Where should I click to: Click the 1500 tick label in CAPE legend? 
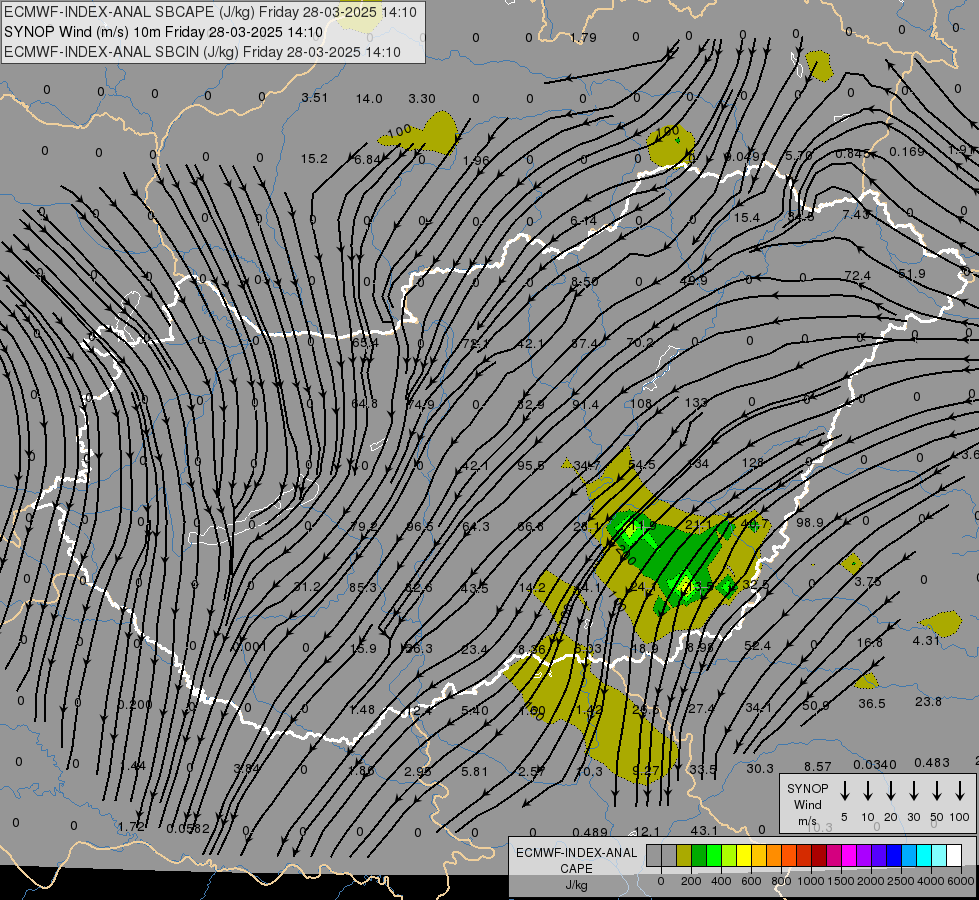tap(840, 881)
